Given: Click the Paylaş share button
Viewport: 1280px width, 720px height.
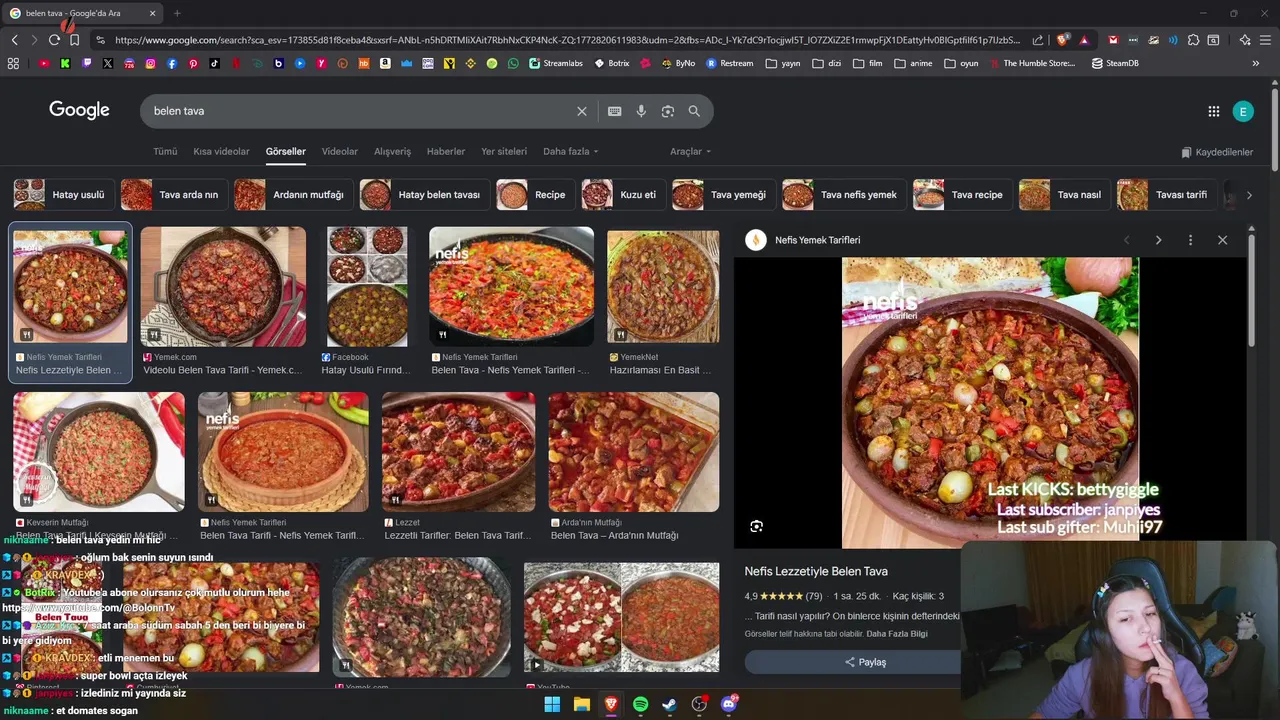Looking at the screenshot, I should click(865, 662).
